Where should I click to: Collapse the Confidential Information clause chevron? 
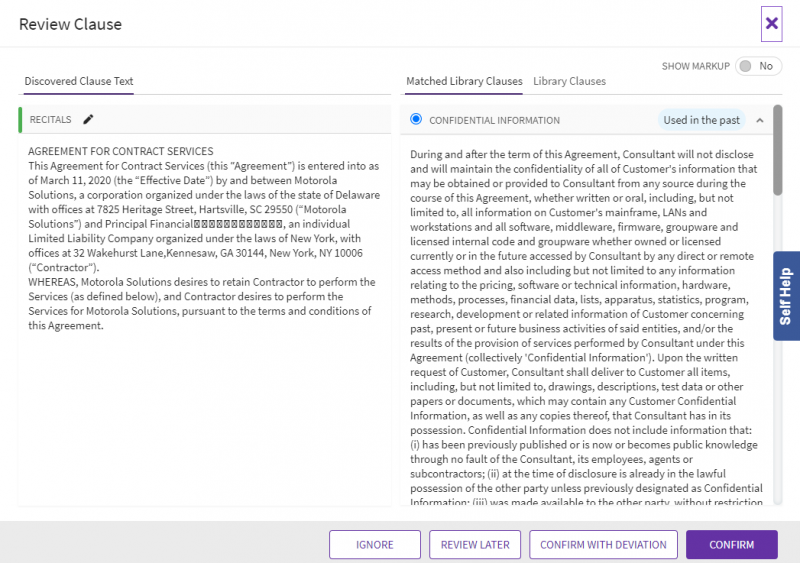pyautogui.click(x=760, y=120)
